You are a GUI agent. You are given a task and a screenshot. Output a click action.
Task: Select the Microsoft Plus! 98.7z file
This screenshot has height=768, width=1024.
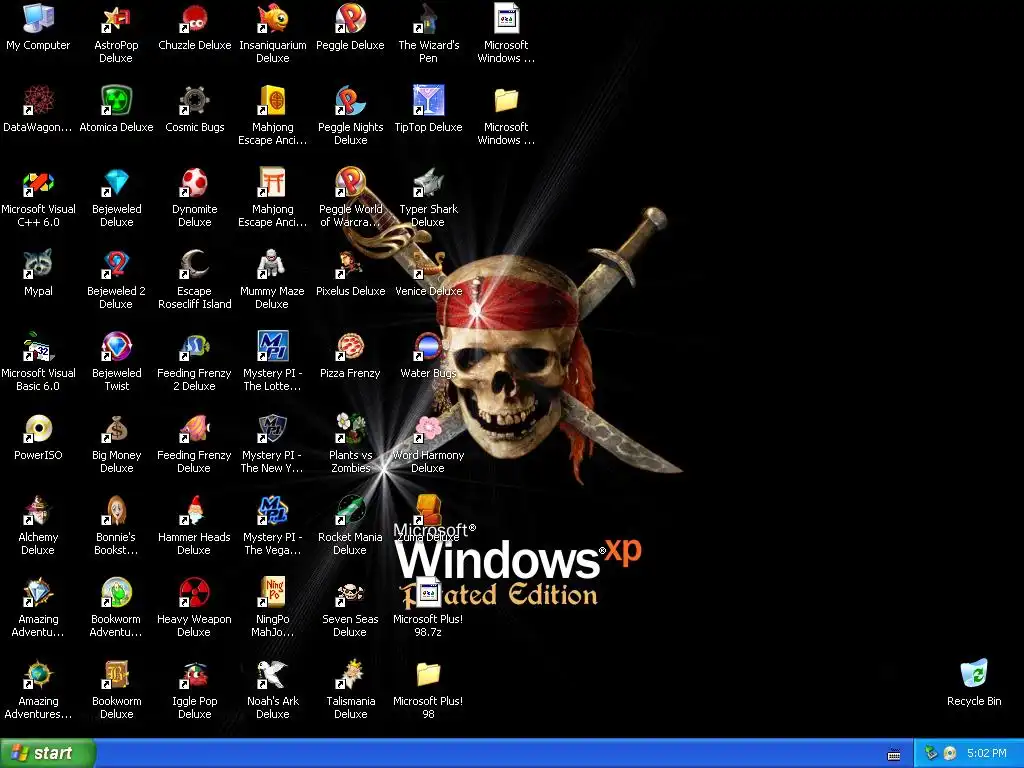point(428,592)
